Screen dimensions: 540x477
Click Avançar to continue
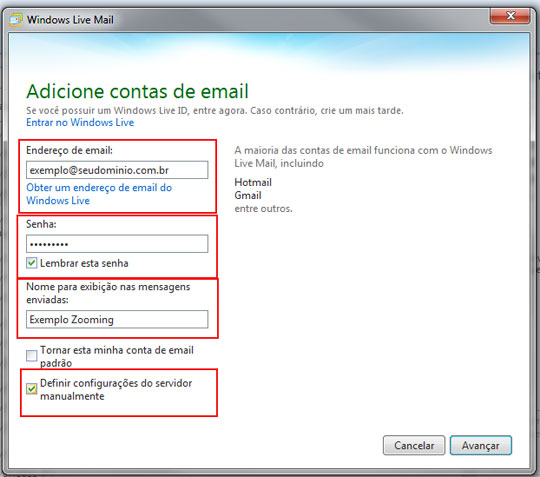tap(481, 445)
